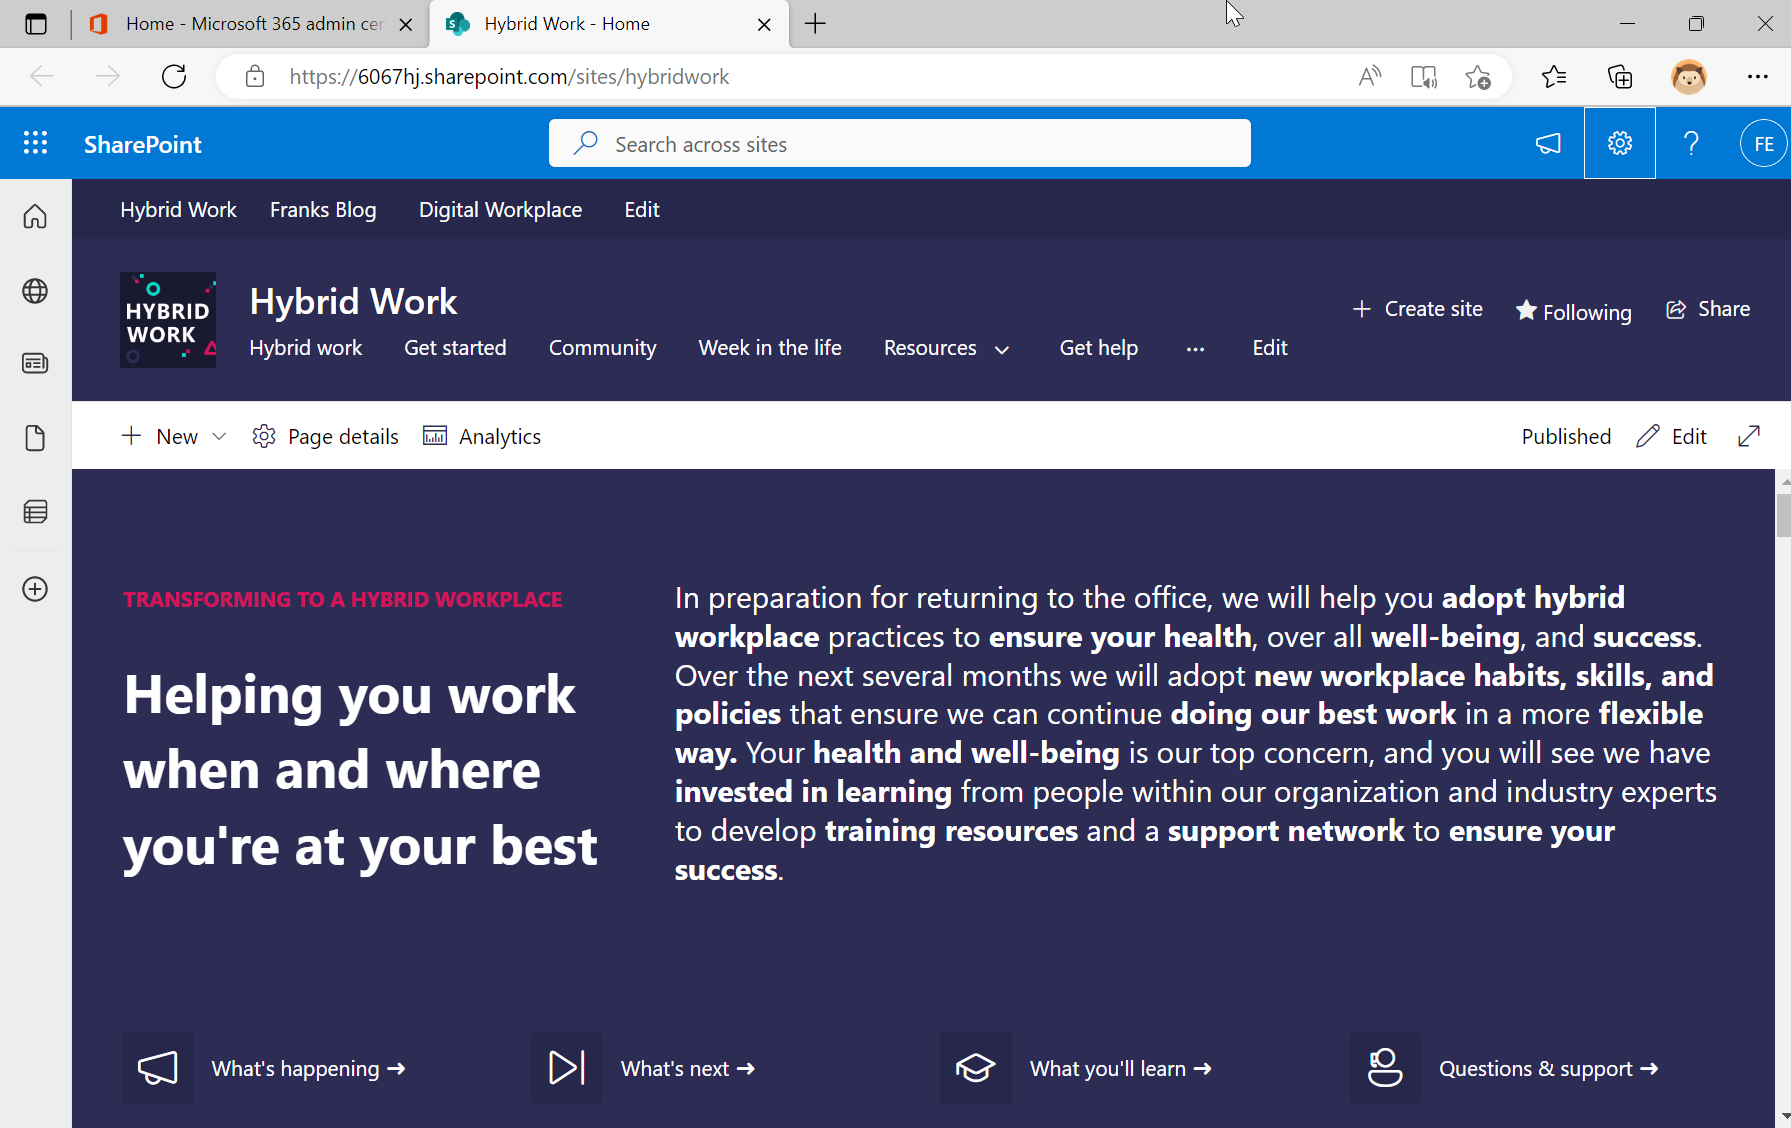Click the feedback megaphone icon
This screenshot has width=1791, height=1128.
click(1547, 143)
